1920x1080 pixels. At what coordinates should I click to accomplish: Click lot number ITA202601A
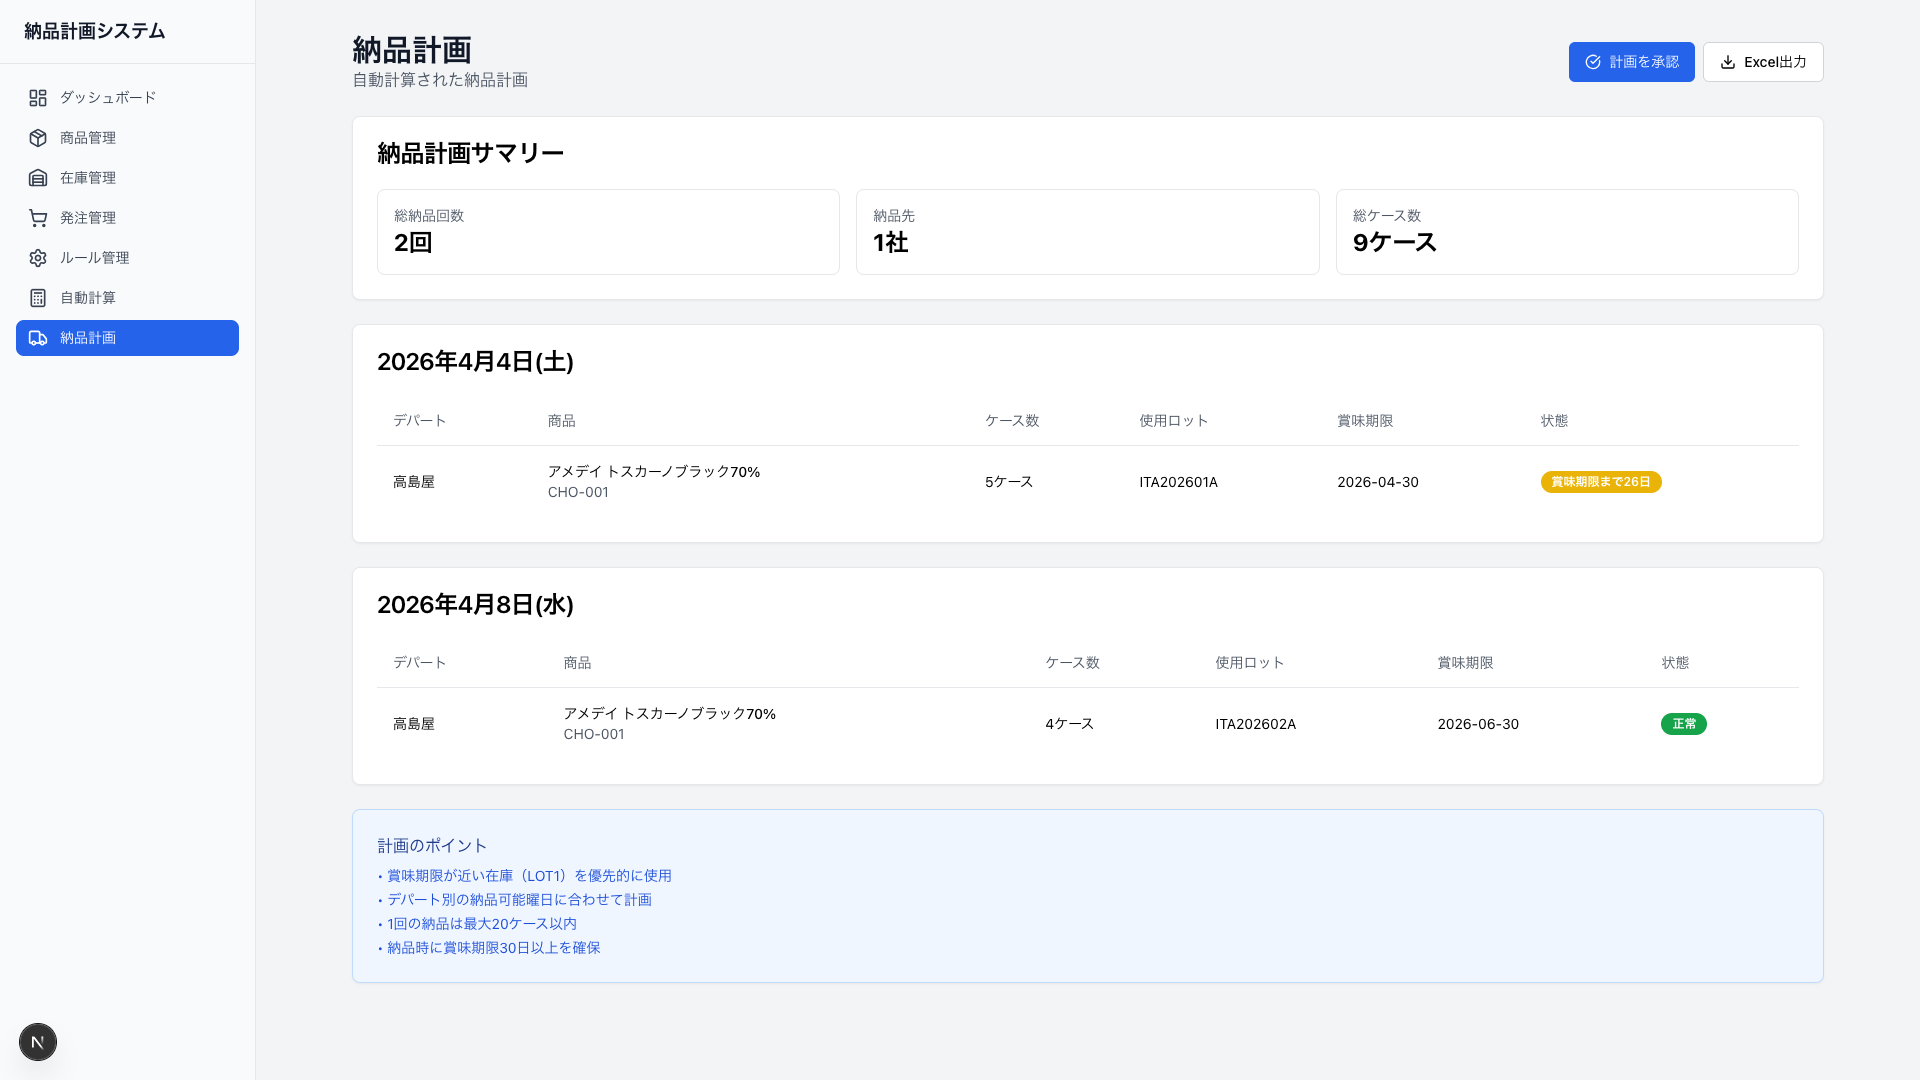coord(1179,481)
